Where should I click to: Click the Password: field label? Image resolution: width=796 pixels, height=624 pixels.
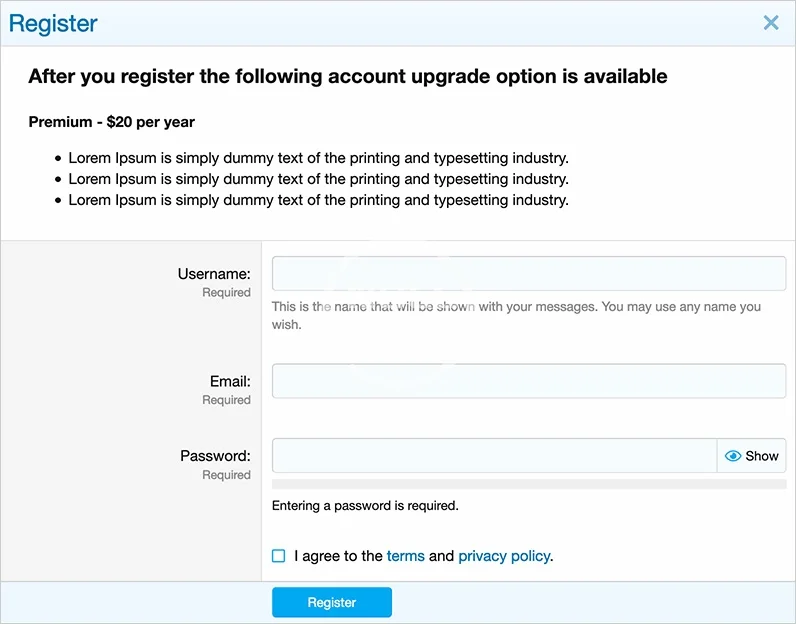tap(215, 456)
